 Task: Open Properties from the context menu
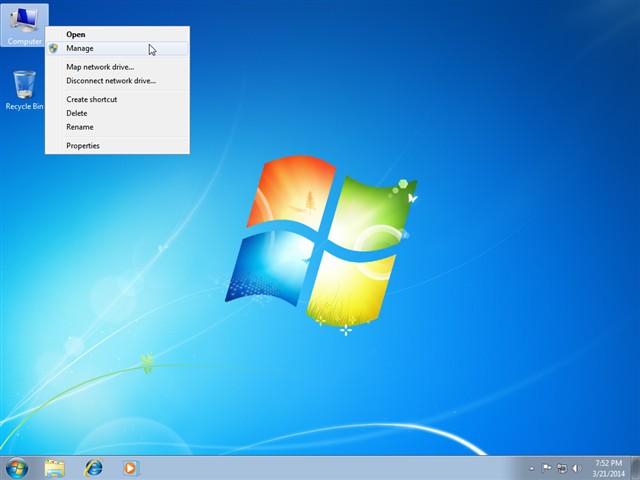tap(117, 145)
